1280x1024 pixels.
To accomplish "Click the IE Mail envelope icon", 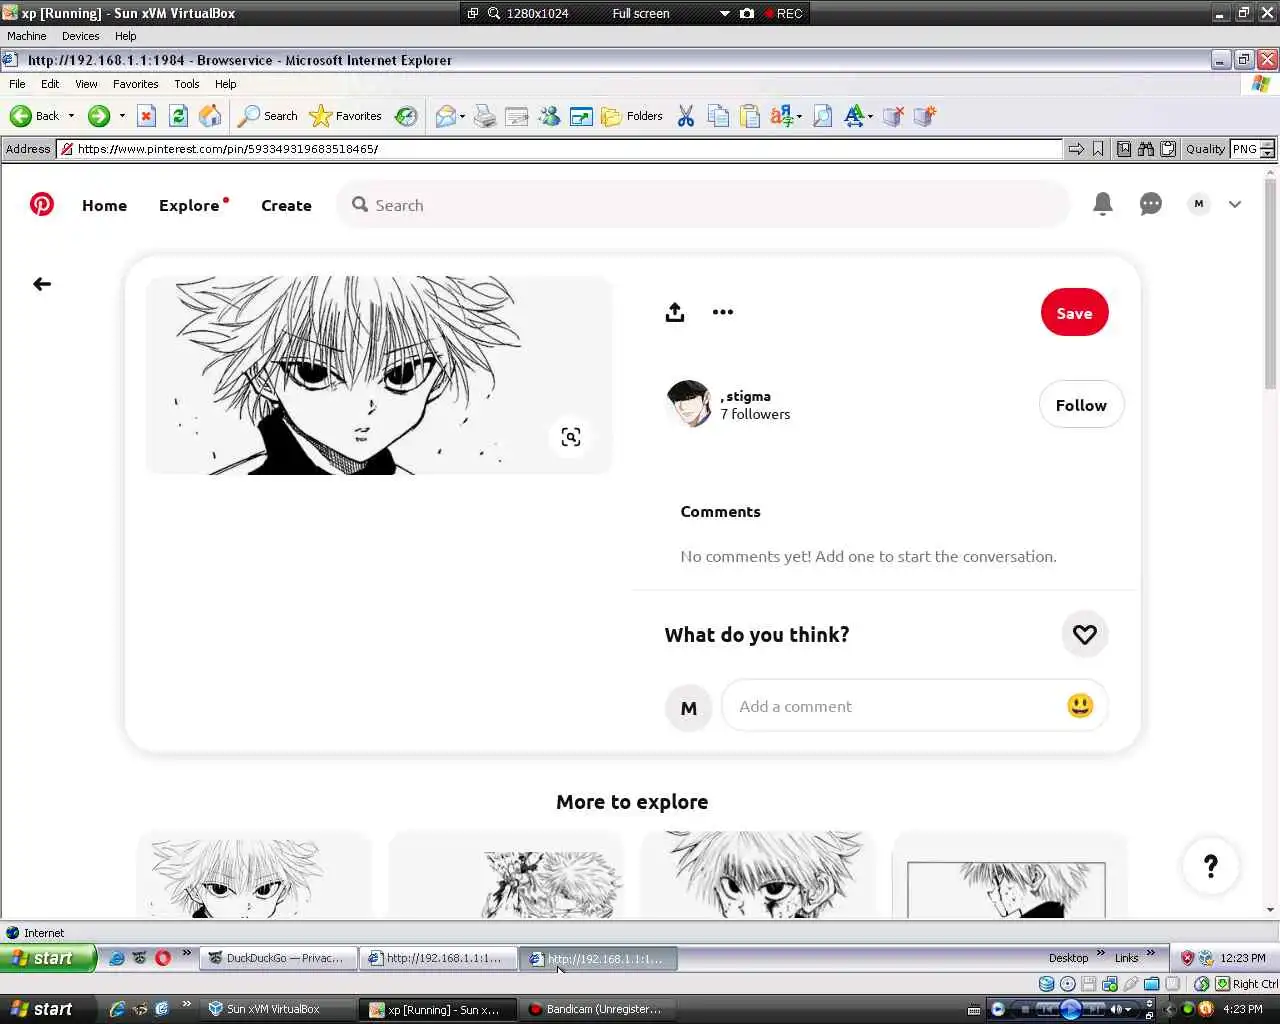I will tap(445, 117).
